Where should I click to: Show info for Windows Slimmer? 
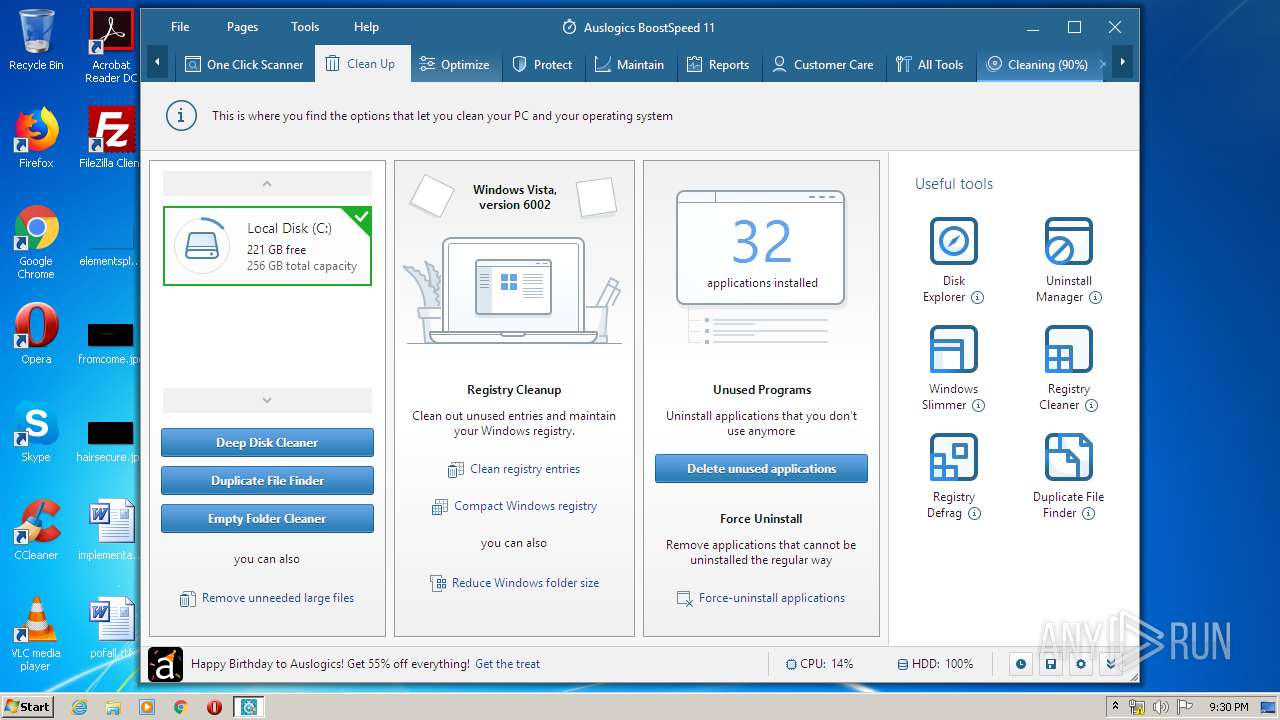(979, 405)
